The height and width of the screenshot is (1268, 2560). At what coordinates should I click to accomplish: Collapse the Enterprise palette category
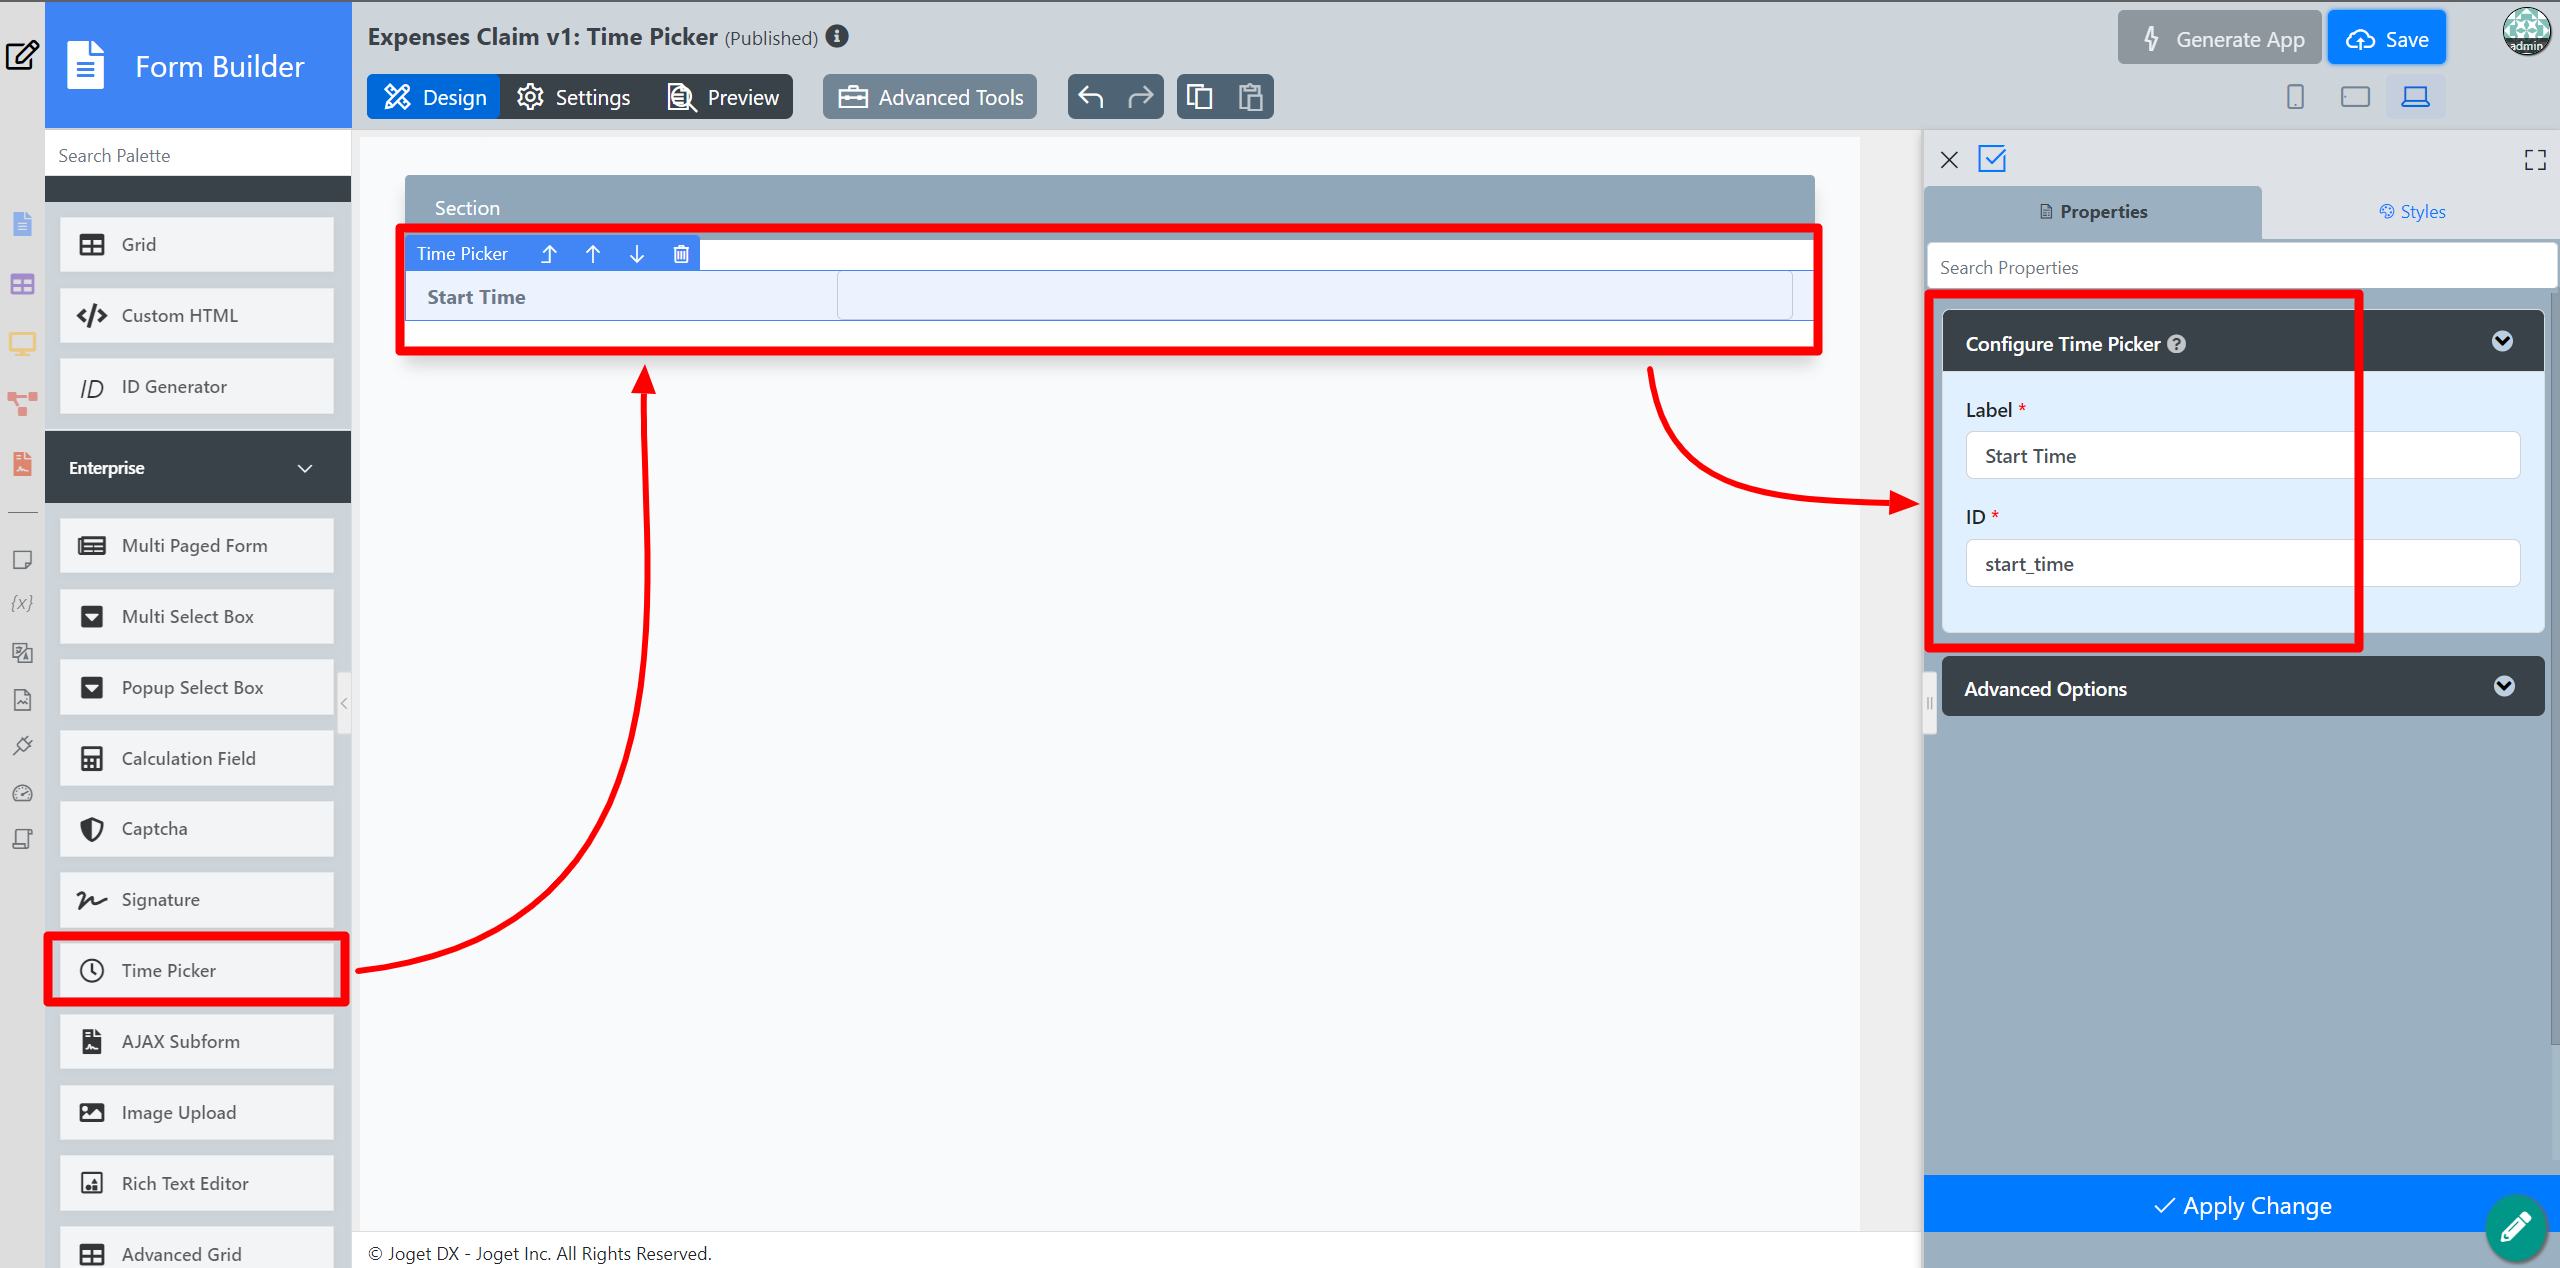305,468
